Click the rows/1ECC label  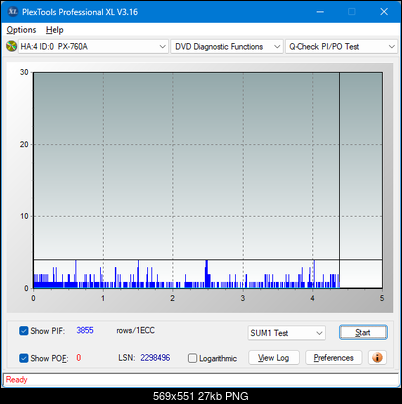click(x=135, y=330)
